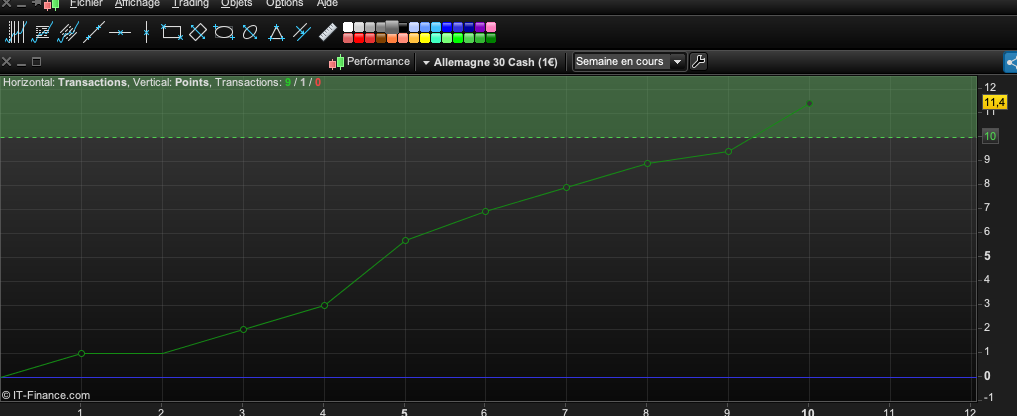The width and height of the screenshot is (1017, 416).
Task: Maximize the Performance chart panel
Action: [36, 62]
